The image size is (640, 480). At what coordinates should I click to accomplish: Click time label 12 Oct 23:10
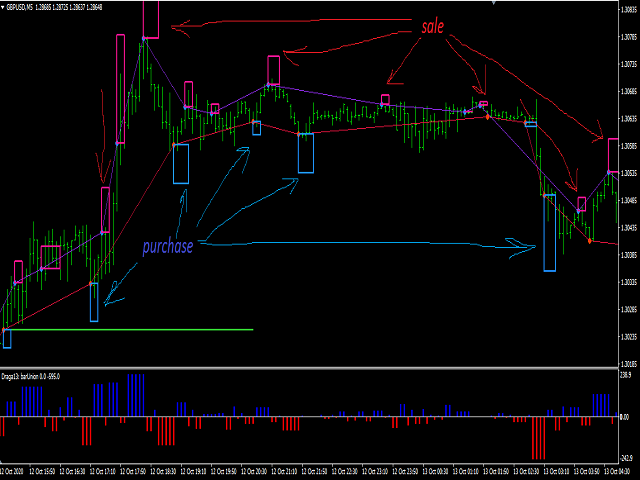click(374, 471)
